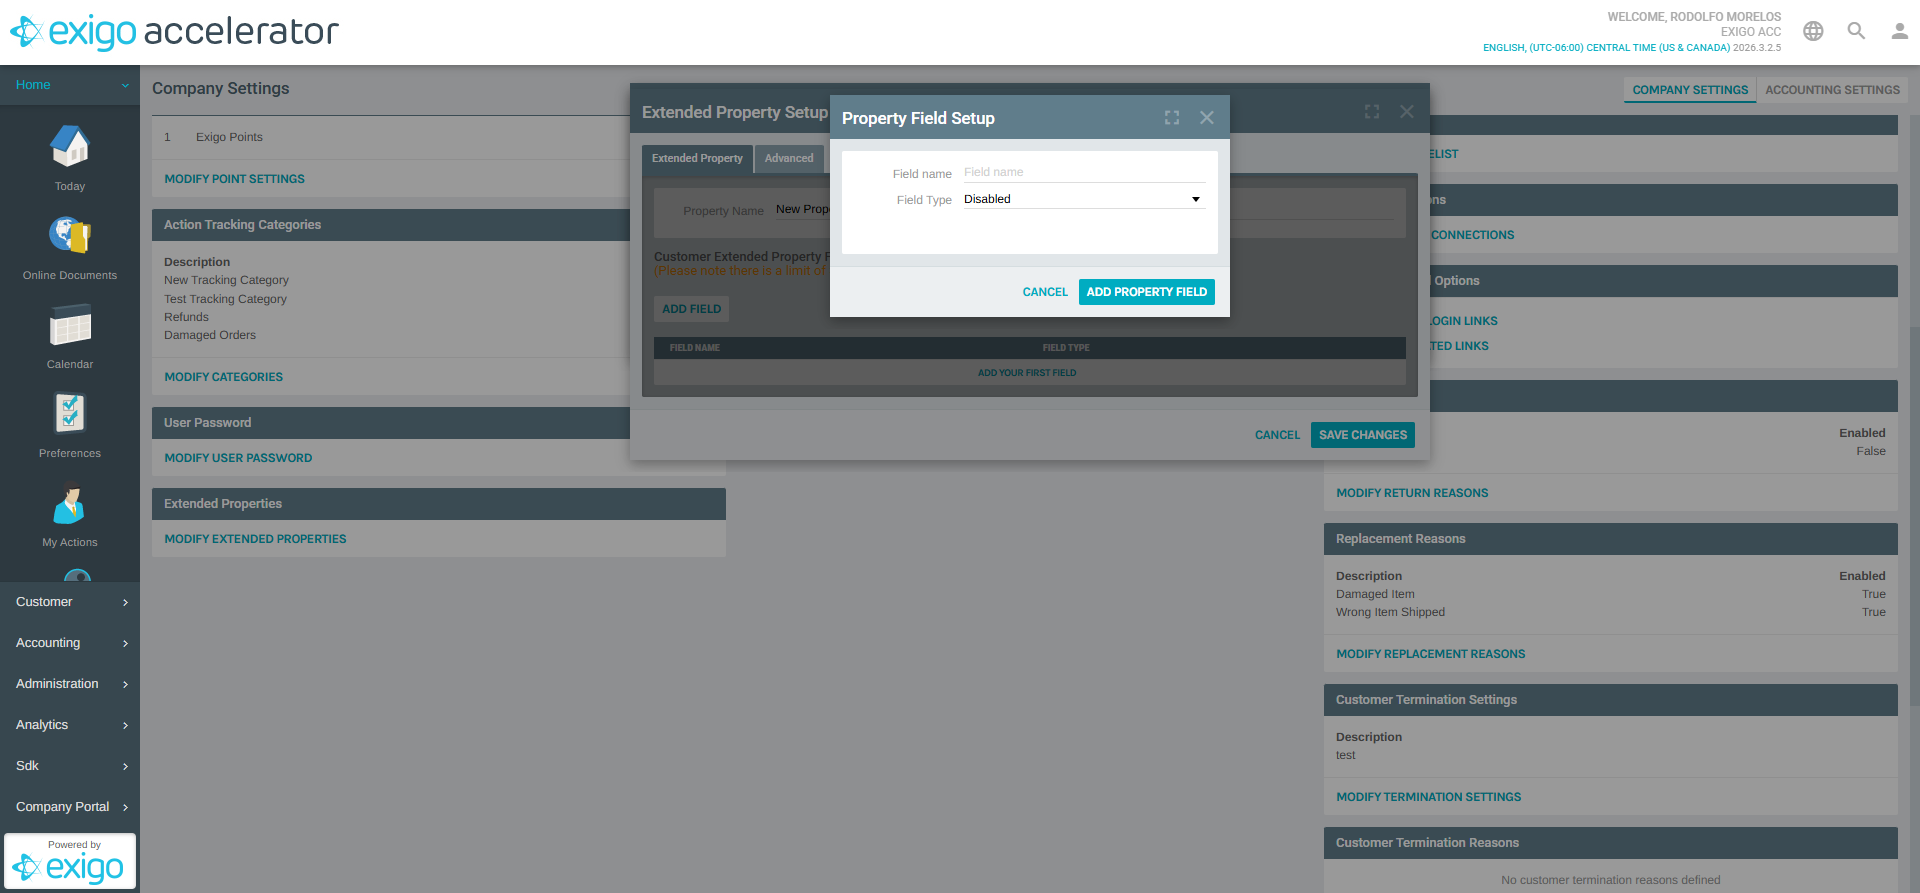The height and width of the screenshot is (893, 1920).
Task: Click the Field Name column header
Action: pos(695,348)
